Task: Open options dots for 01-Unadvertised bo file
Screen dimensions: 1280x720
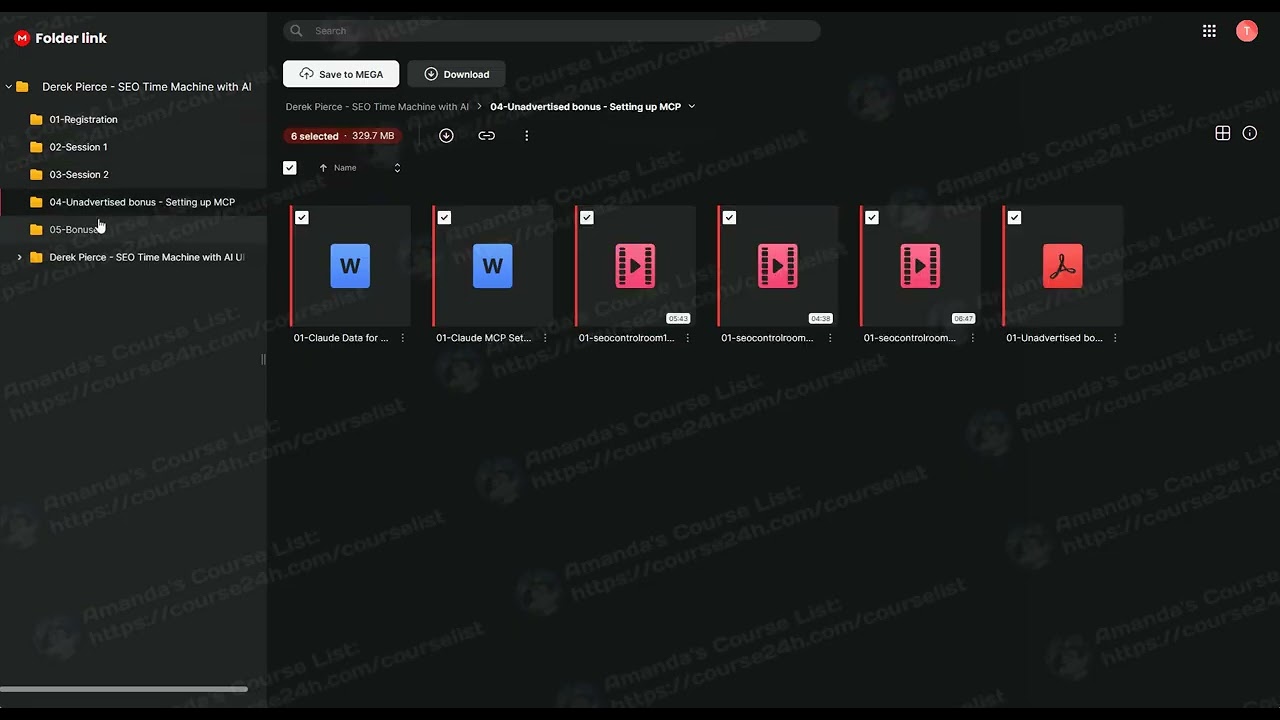Action: point(1115,338)
